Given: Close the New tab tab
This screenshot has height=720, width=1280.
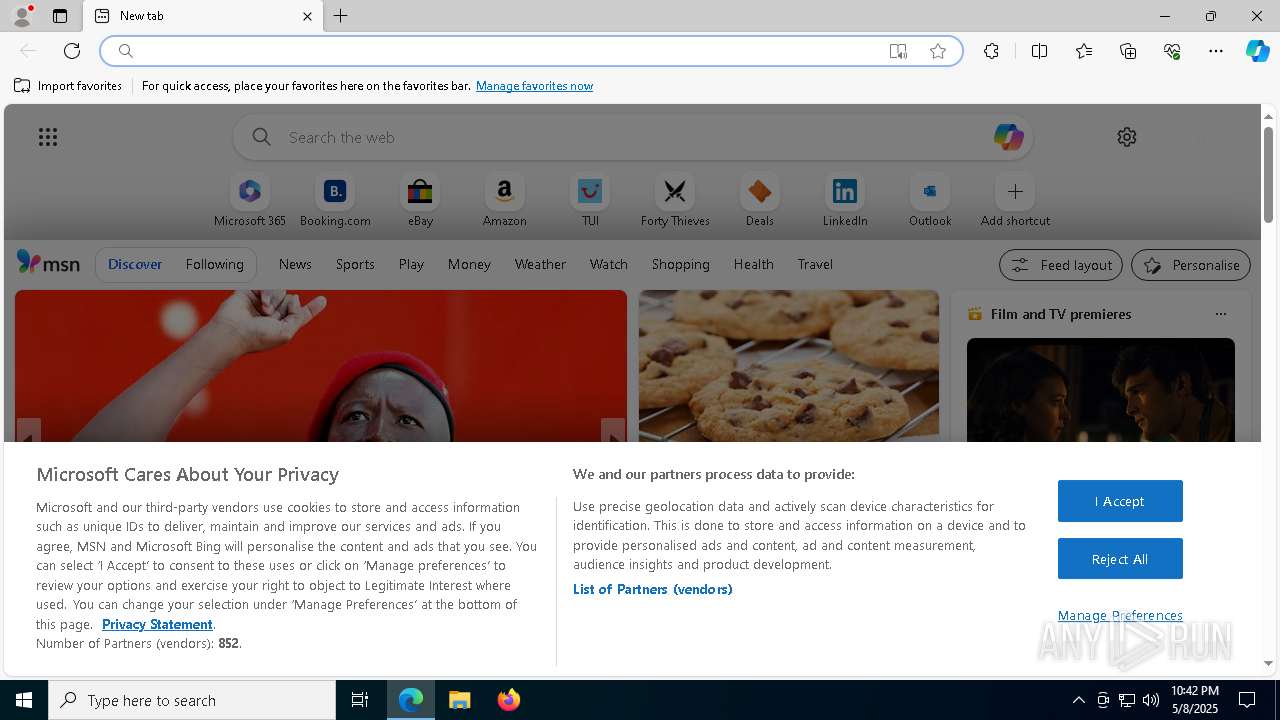Looking at the screenshot, I should (307, 16).
